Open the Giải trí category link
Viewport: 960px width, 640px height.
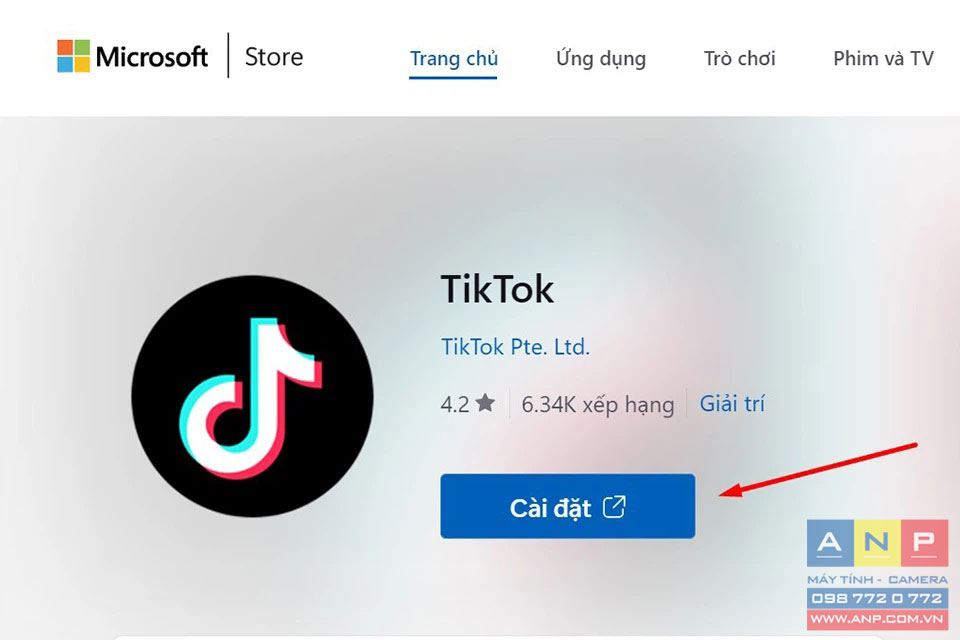(x=732, y=404)
